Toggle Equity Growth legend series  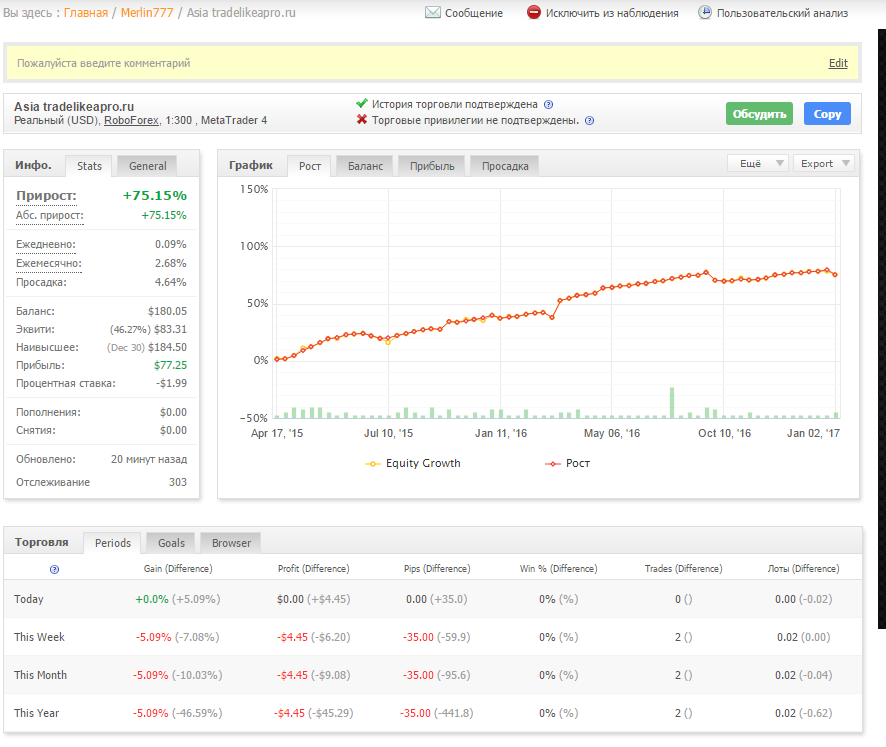(413, 463)
